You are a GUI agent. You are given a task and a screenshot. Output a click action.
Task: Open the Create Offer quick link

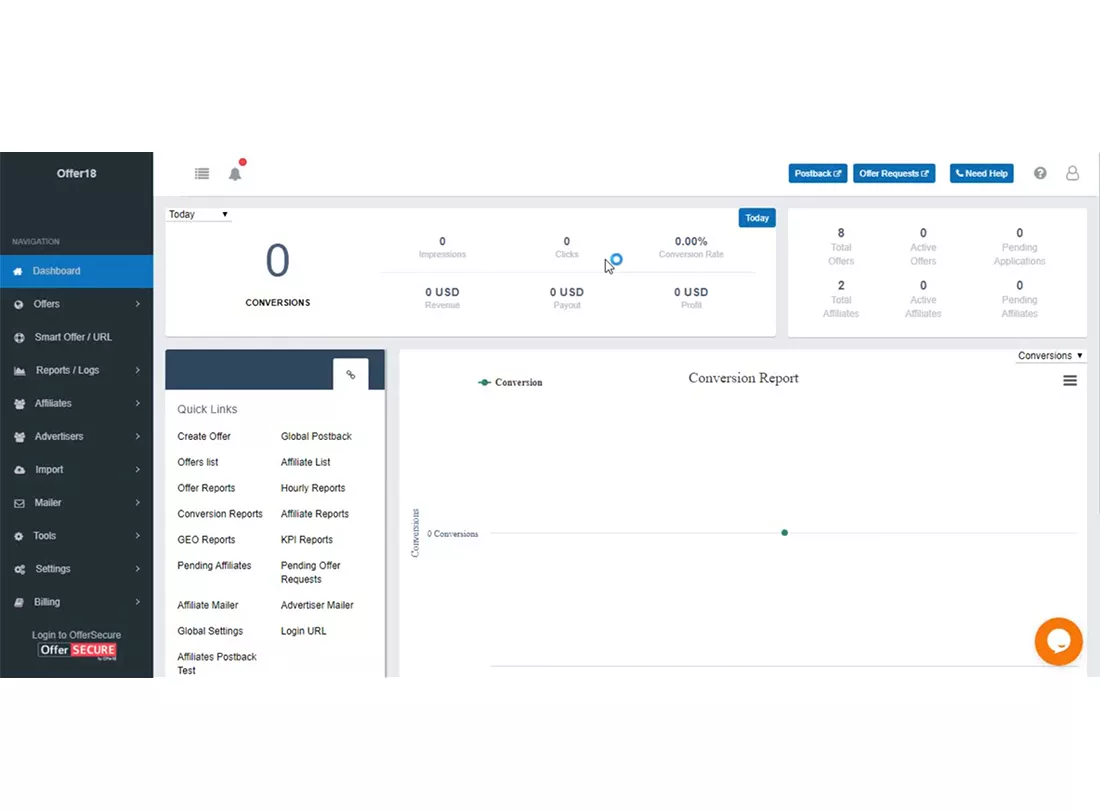pyautogui.click(x=204, y=436)
